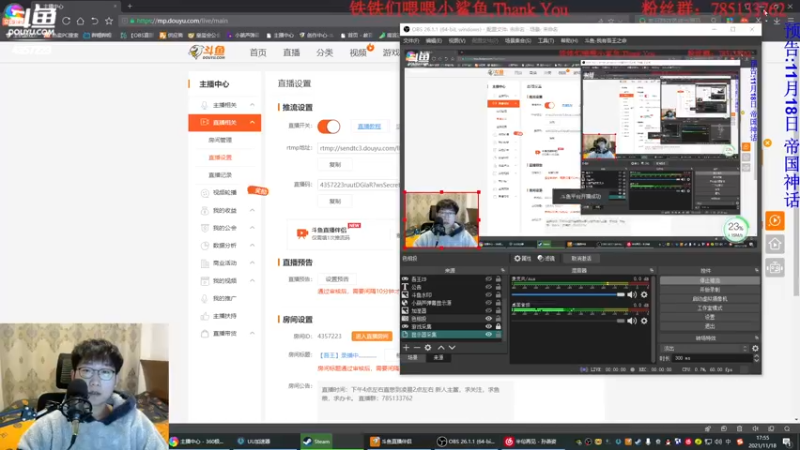This screenshot has height=450, width=800.
Task: Open OBS 26.1.1 from the taskbar
Action: click(x=466, y=441)
